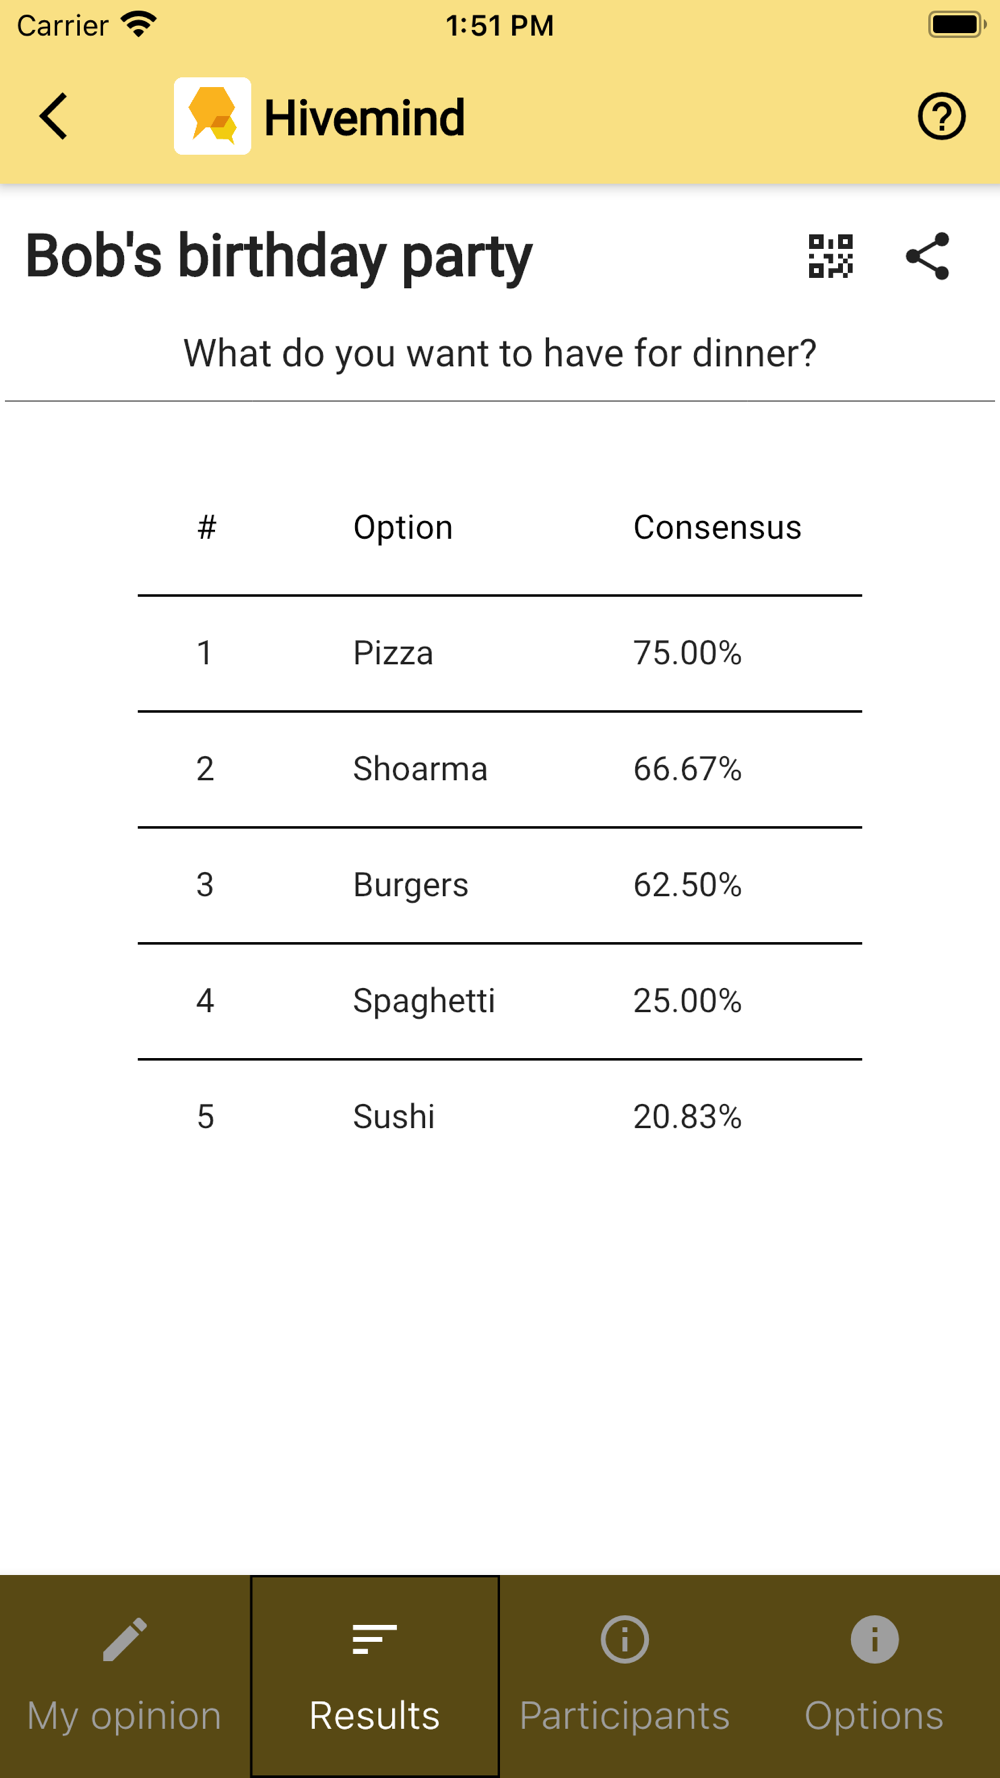Screen dimensions: 1000x1778
Task: Click the Option column header
Action: pos(403,527)
